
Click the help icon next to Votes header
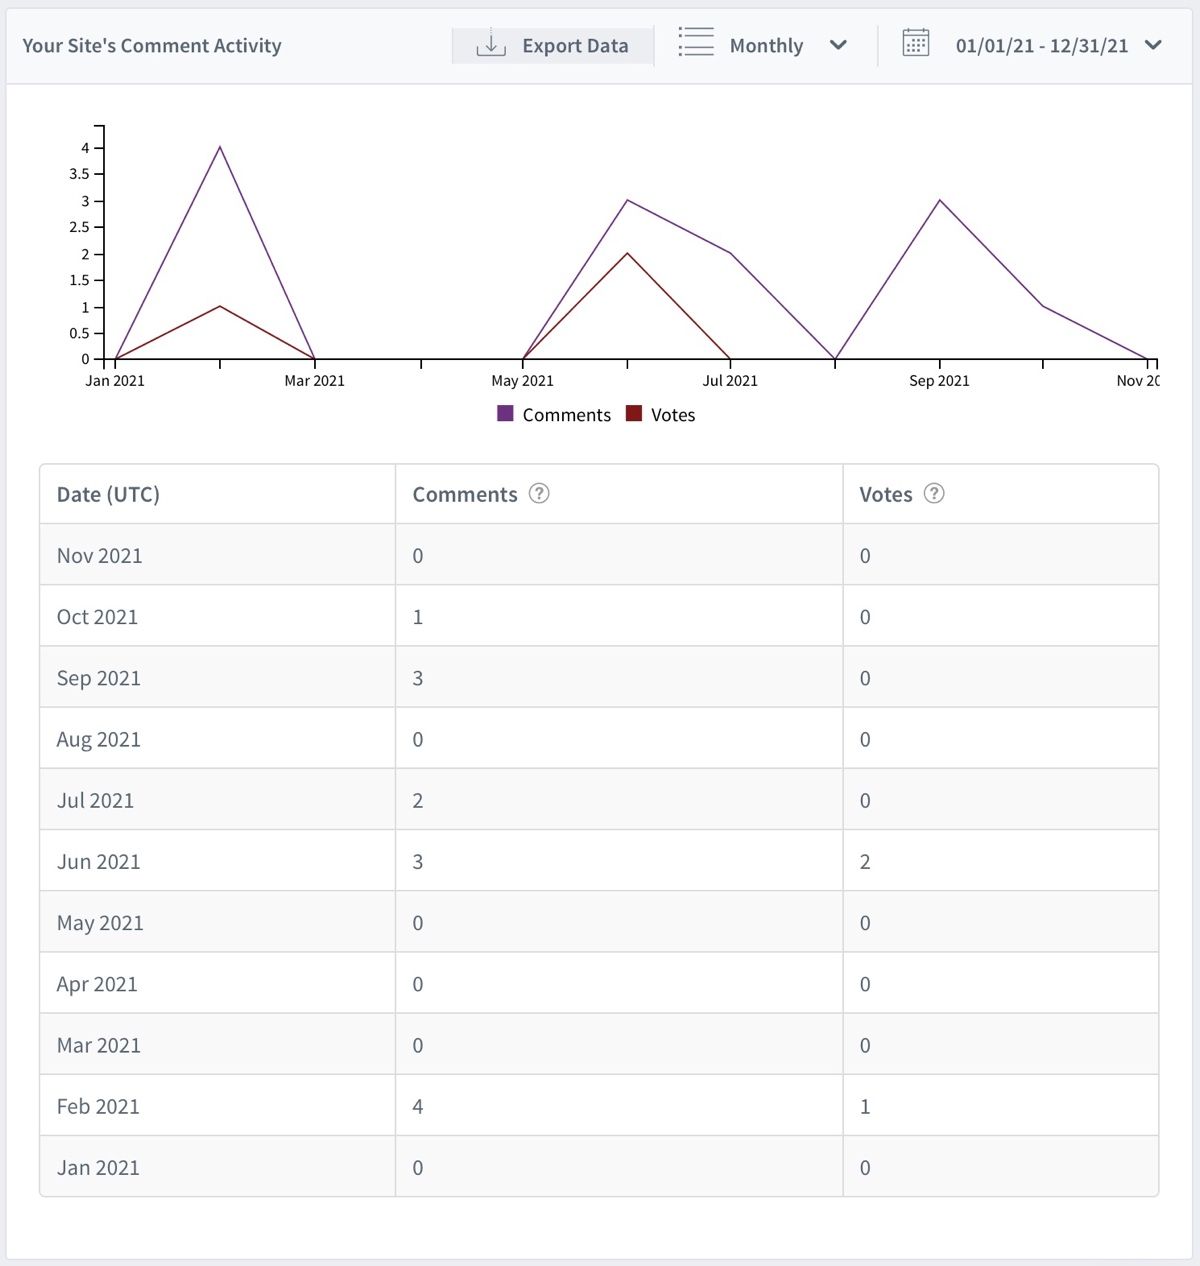[934, 493]
